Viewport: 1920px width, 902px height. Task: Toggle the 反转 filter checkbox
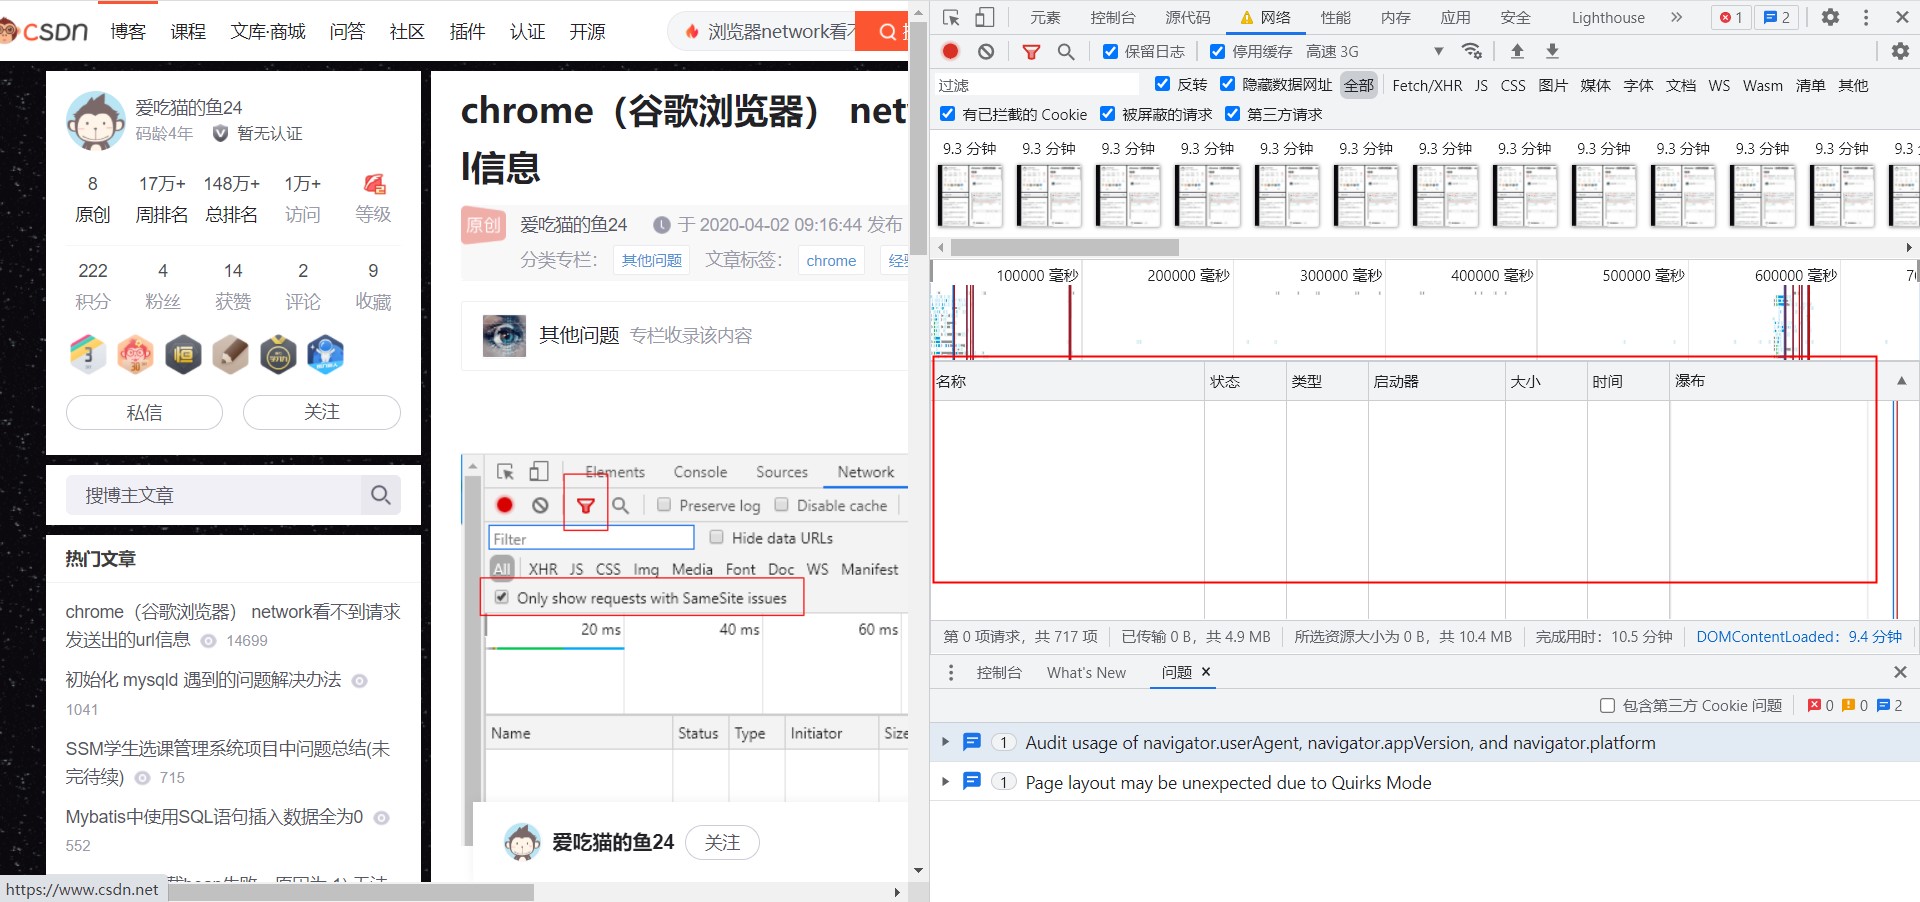coord(1162,84)
